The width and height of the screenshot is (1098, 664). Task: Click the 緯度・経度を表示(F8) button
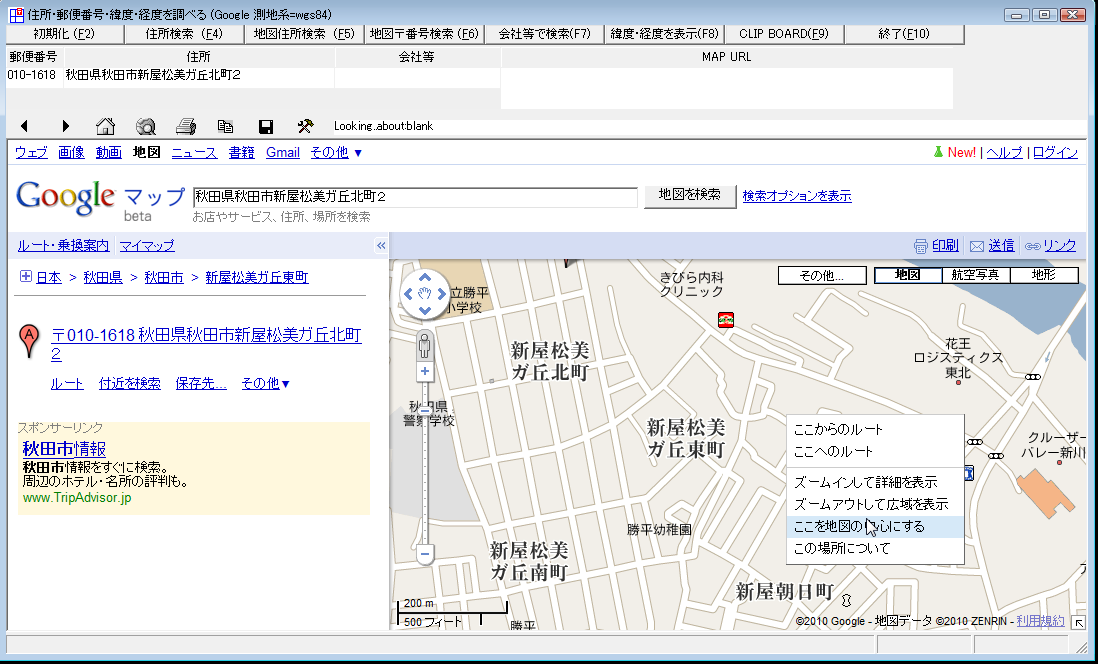pos(665,34)
